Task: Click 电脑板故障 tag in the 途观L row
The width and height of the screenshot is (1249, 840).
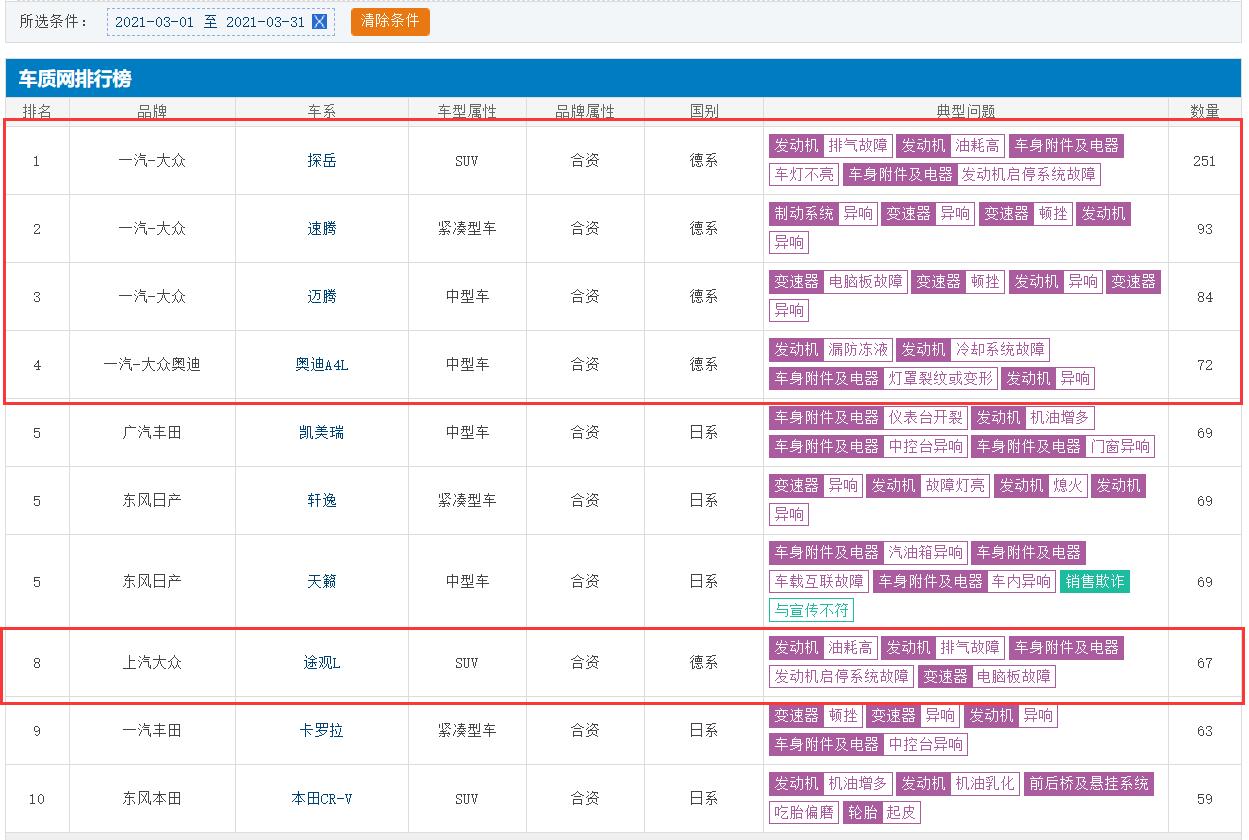Action: [x=1014, y=677]
